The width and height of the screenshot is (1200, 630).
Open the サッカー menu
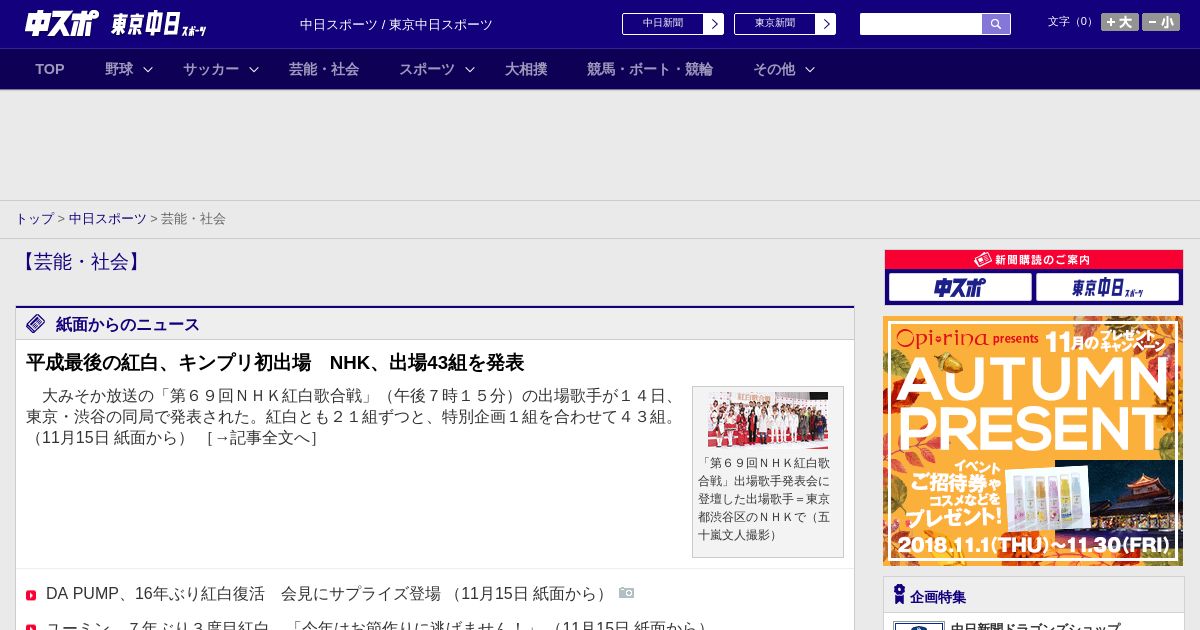211,69
